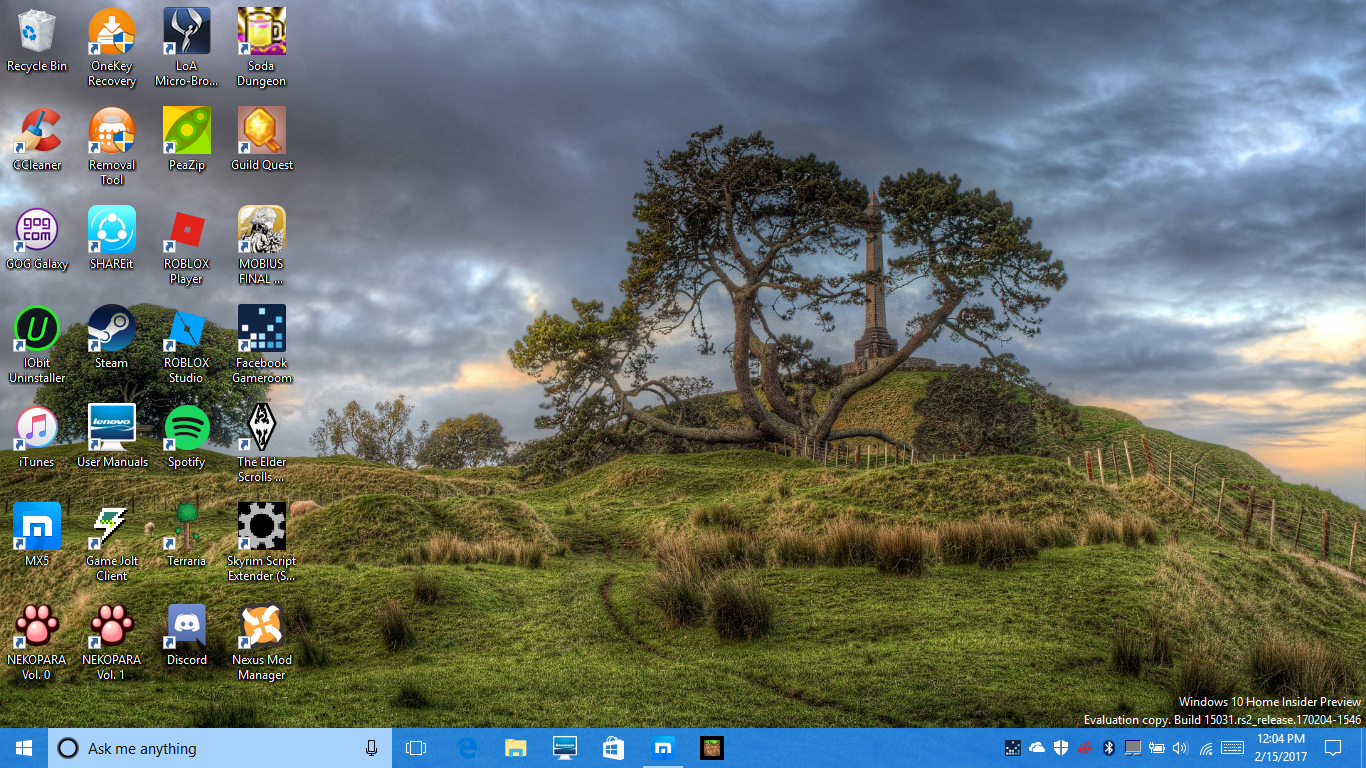The height and width of the screenshot is (768, 1366).
Task: Click the Bluetooth icon in system tray
Action: click(x=1108, y=748)
